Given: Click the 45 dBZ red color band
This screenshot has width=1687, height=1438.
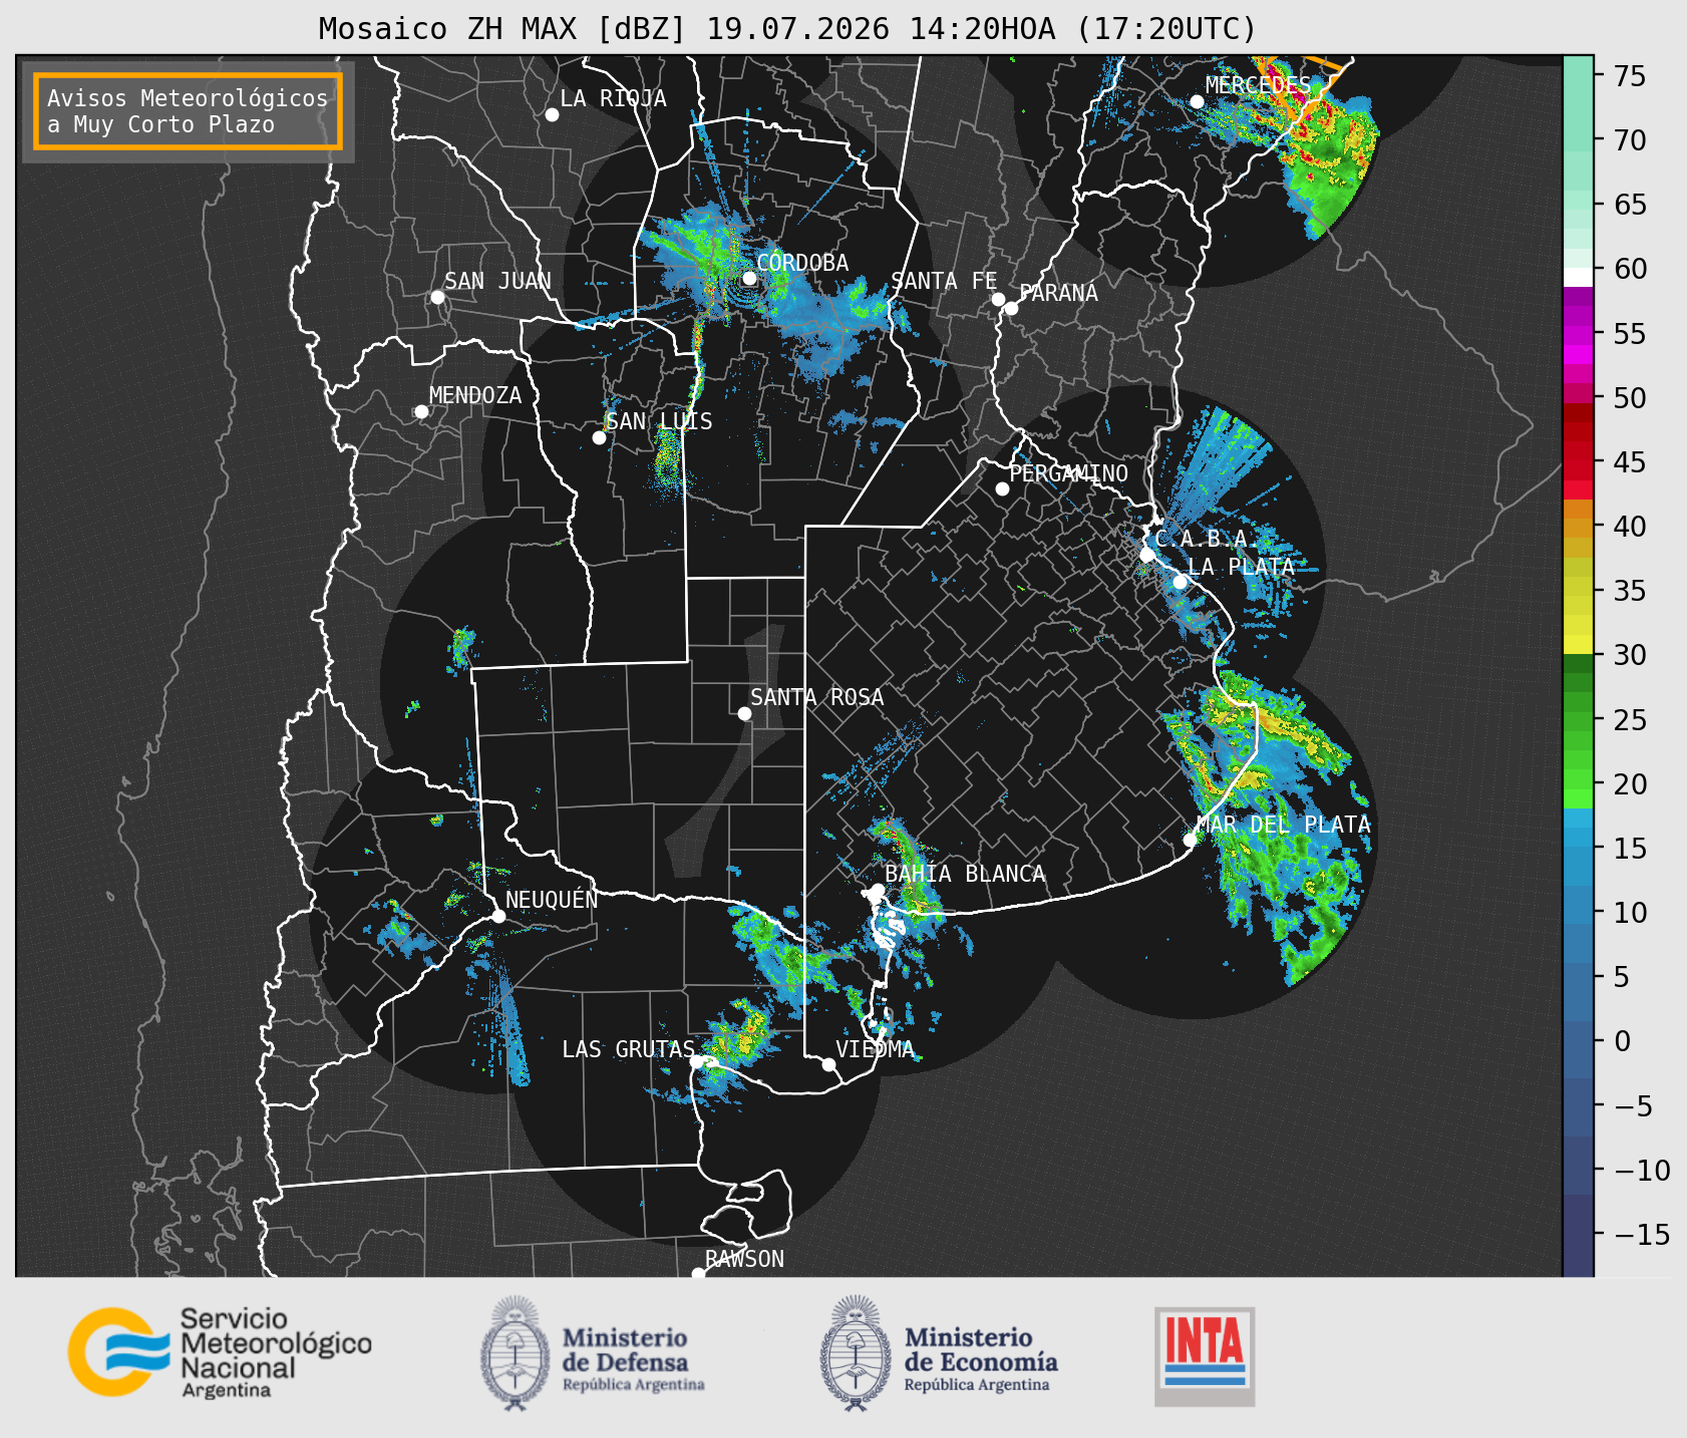Looking at the screenshot, I should tap(1578, 464).
